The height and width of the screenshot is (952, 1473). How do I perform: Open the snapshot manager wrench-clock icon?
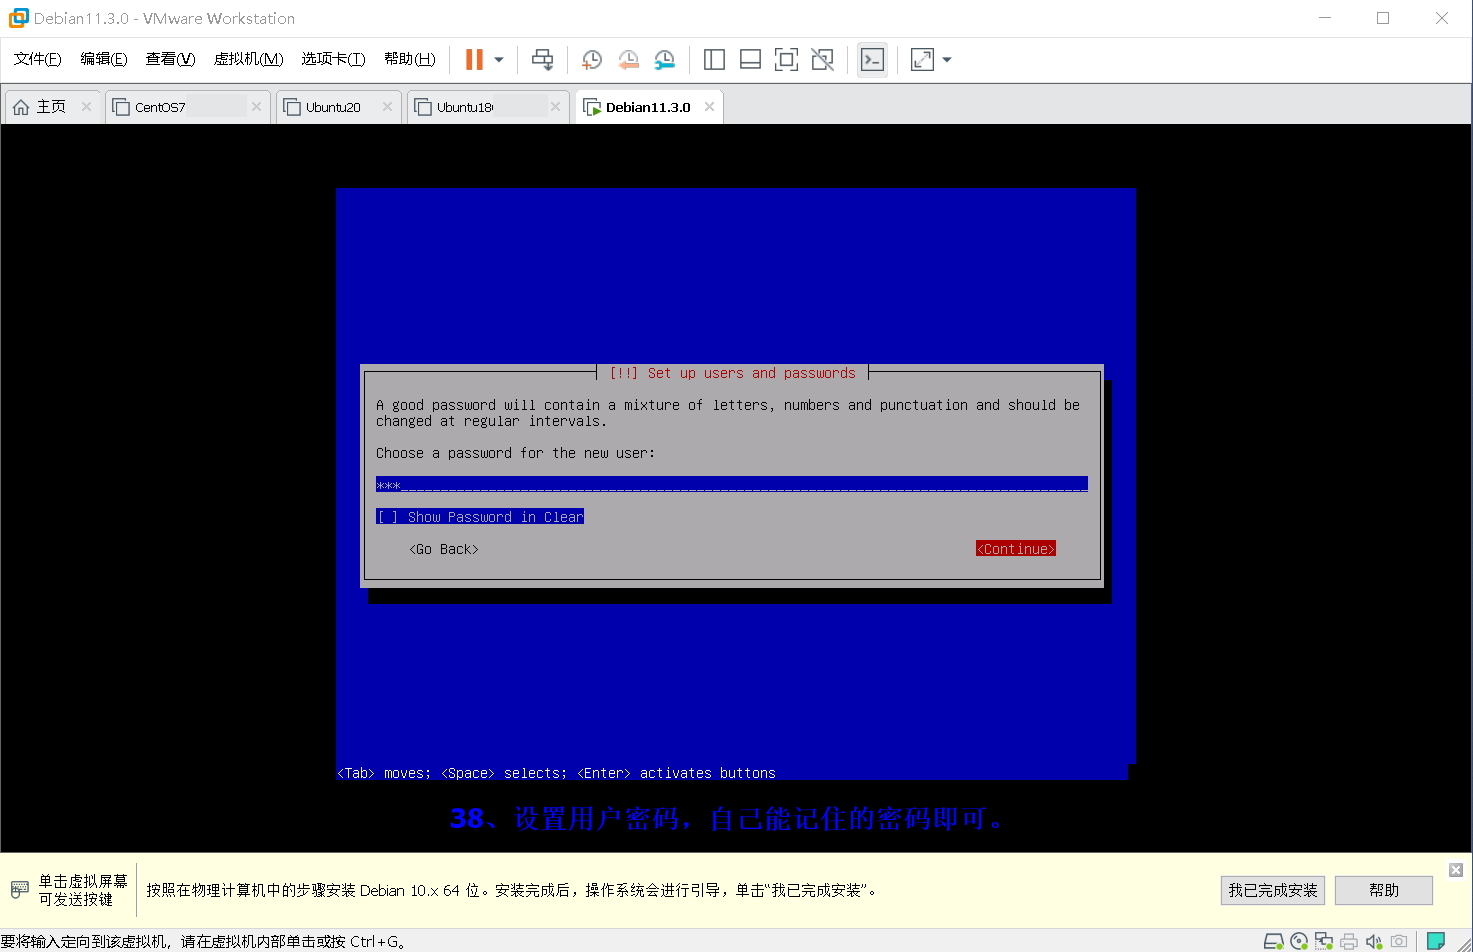[x=664, y=60]
